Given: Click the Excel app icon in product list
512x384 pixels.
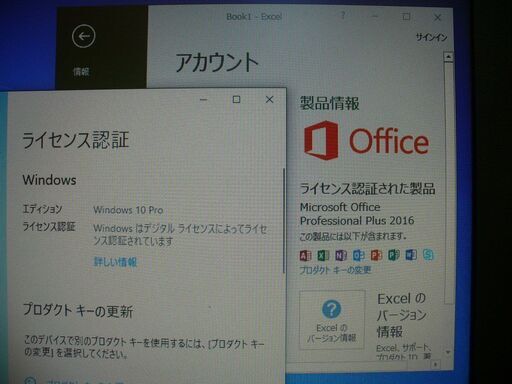Looking at the screenshot, I should coord(323,255).
